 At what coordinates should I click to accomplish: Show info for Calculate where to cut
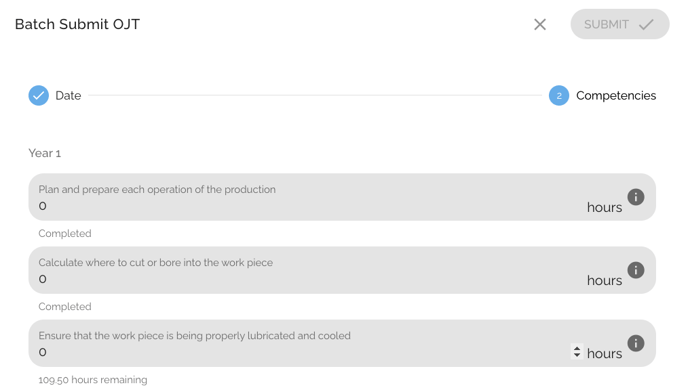(x=635, y=270)
